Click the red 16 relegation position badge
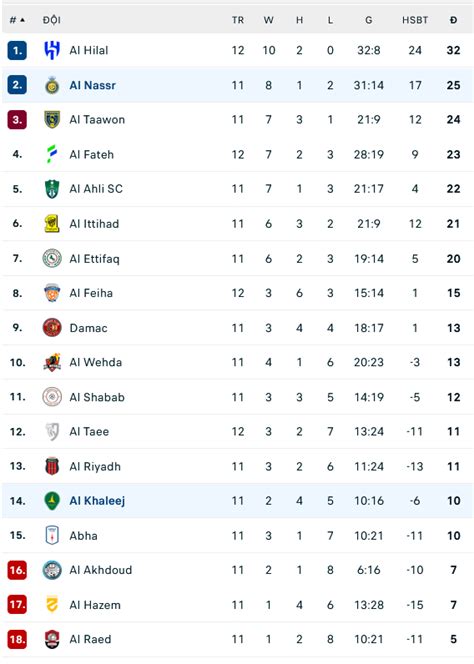Image resolution: width=474 pixels, height=664 pixels. pos(17,570)
